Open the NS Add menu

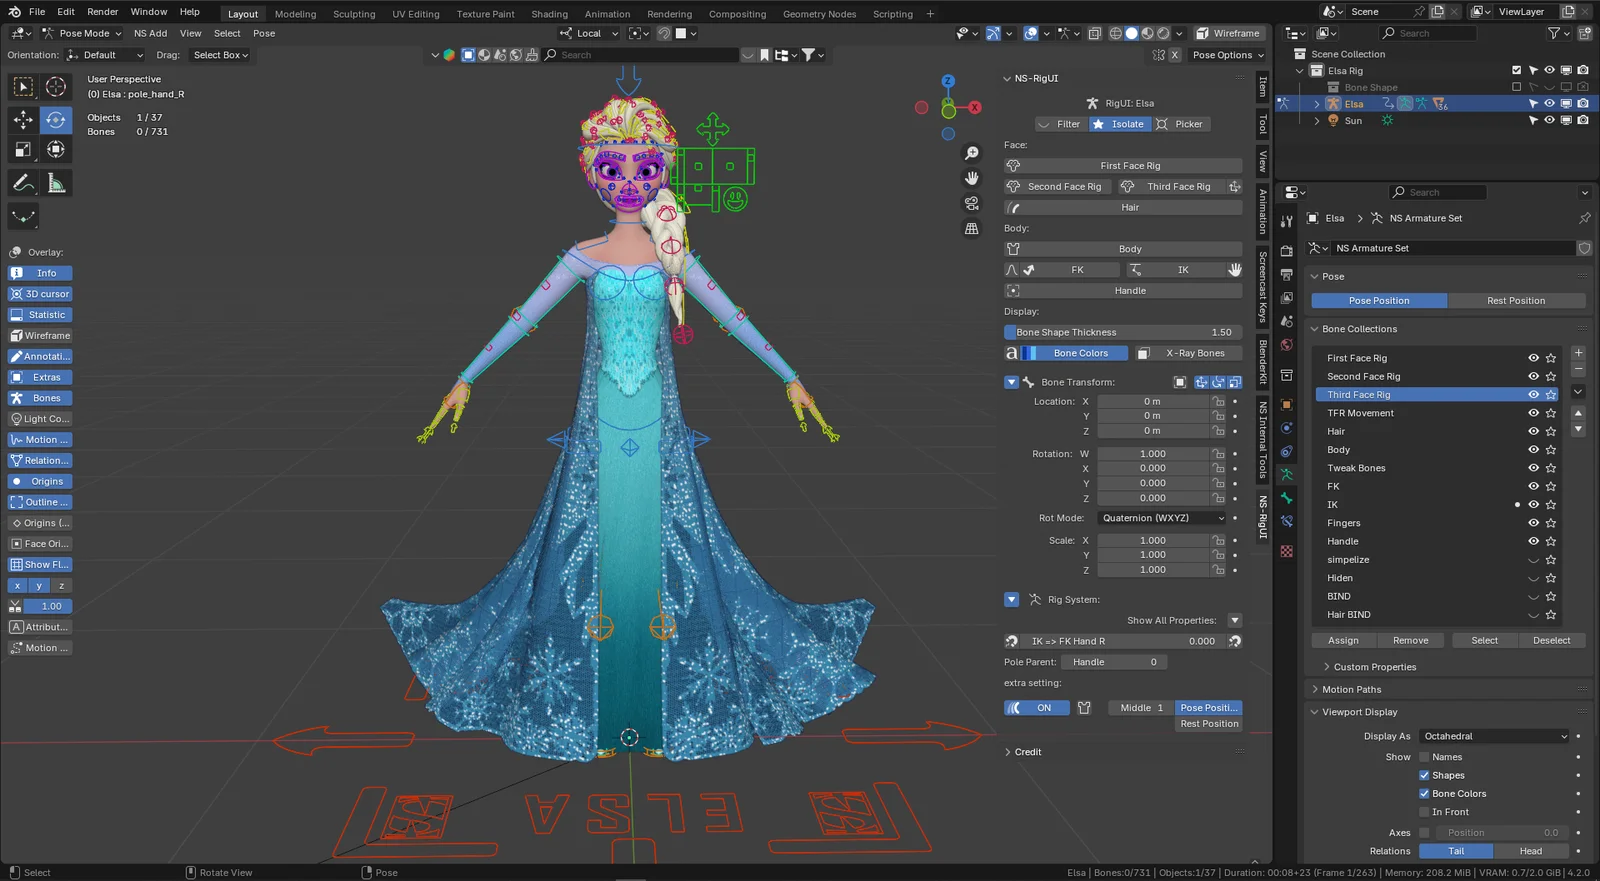point(151,33)
